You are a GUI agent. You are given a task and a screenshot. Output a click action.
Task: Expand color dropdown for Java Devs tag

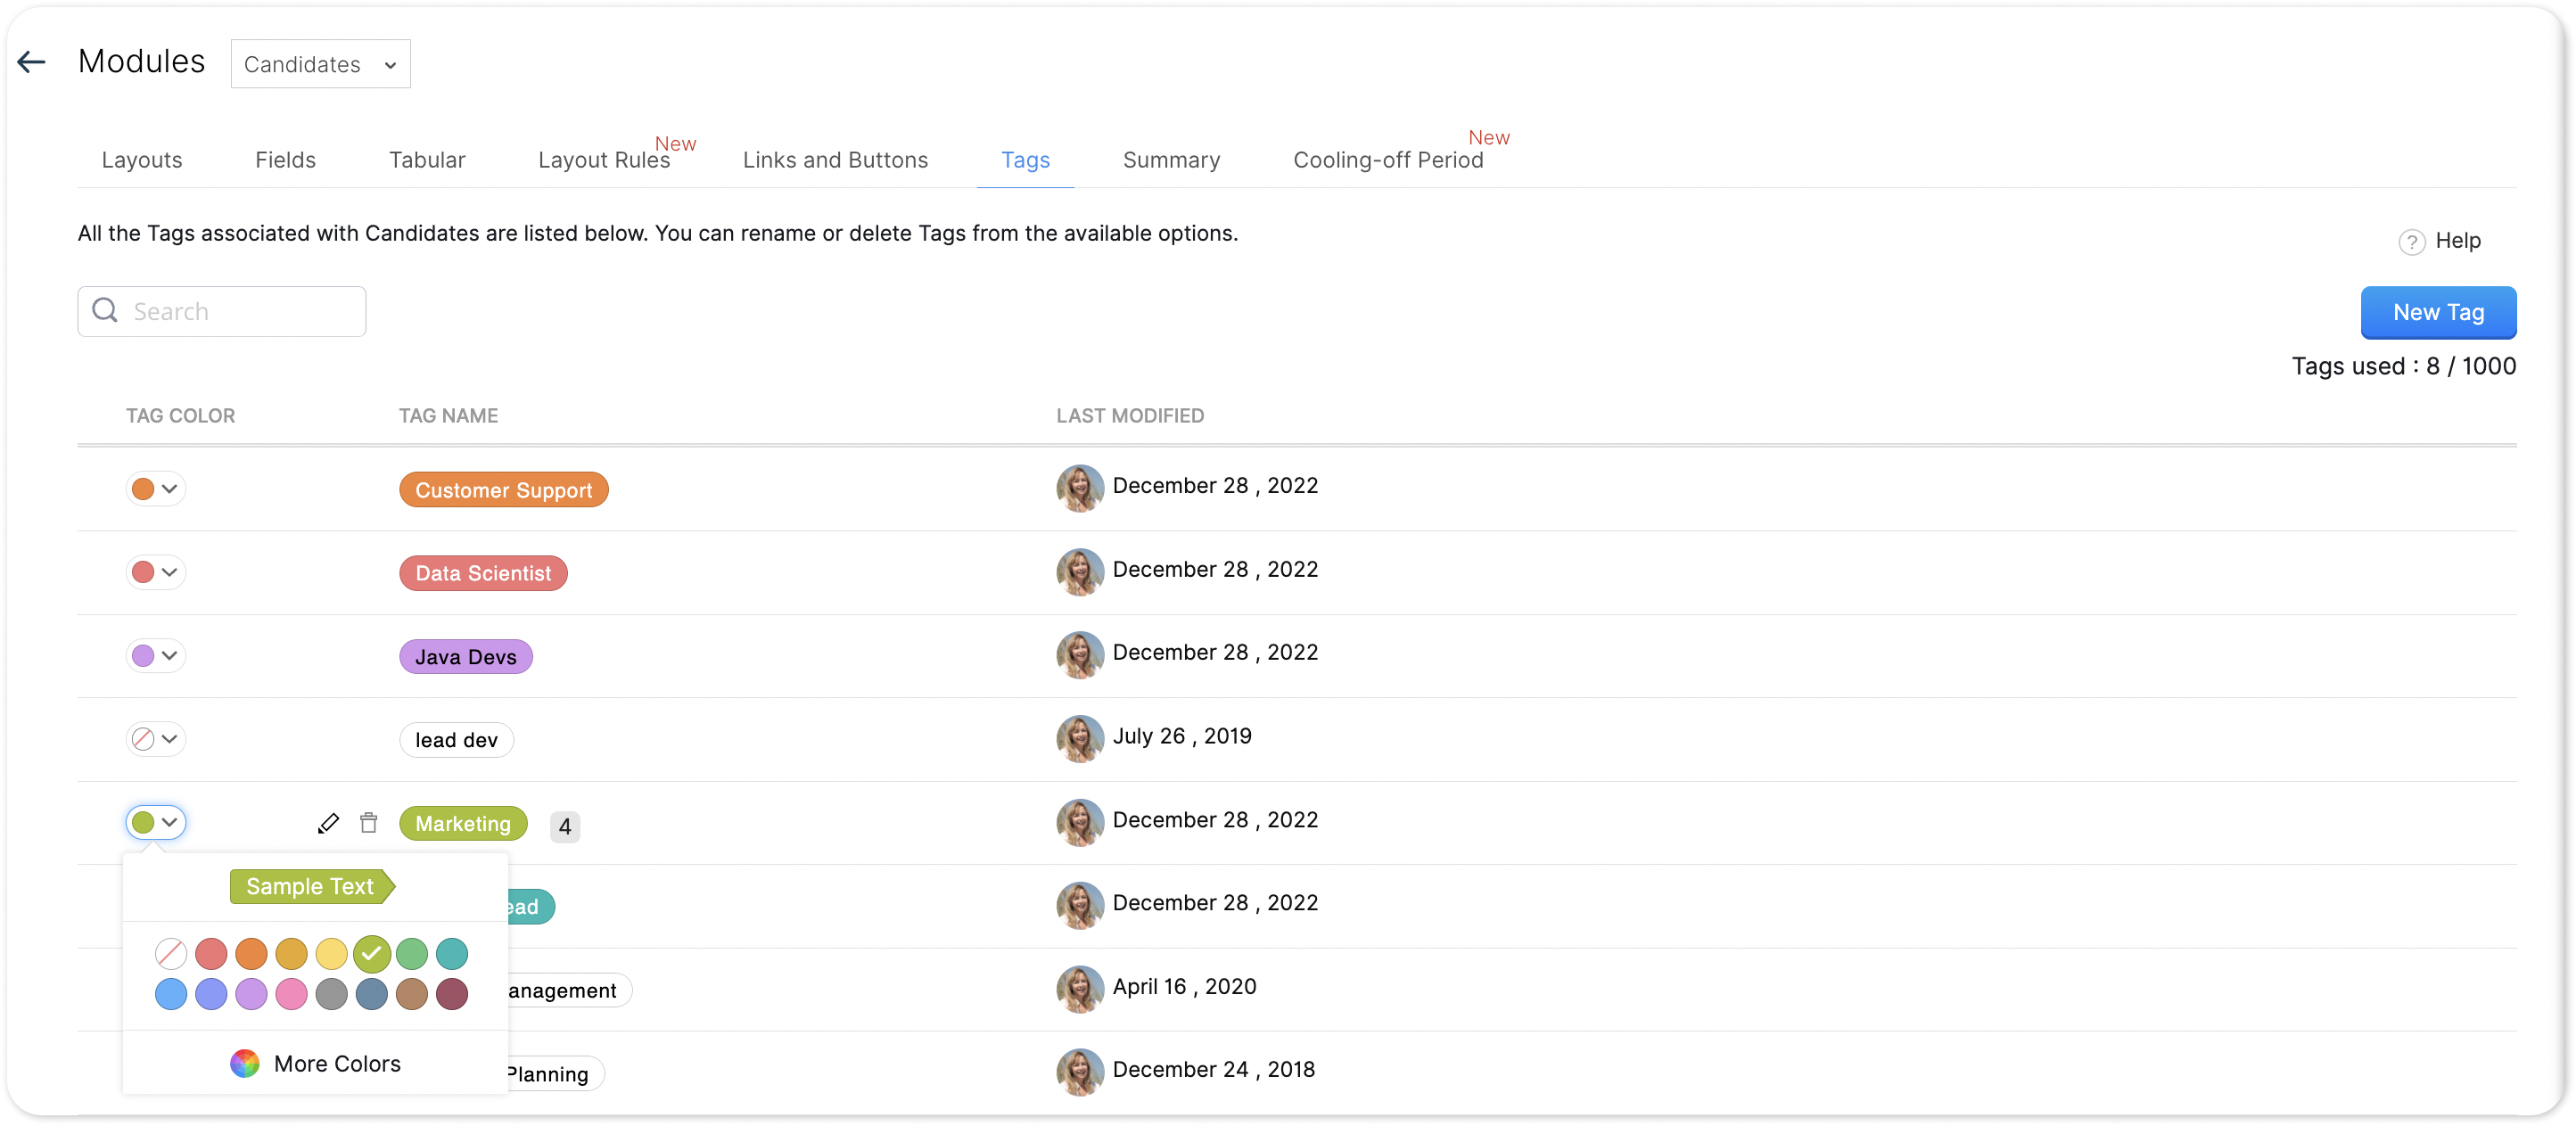[x=156, y=656]
